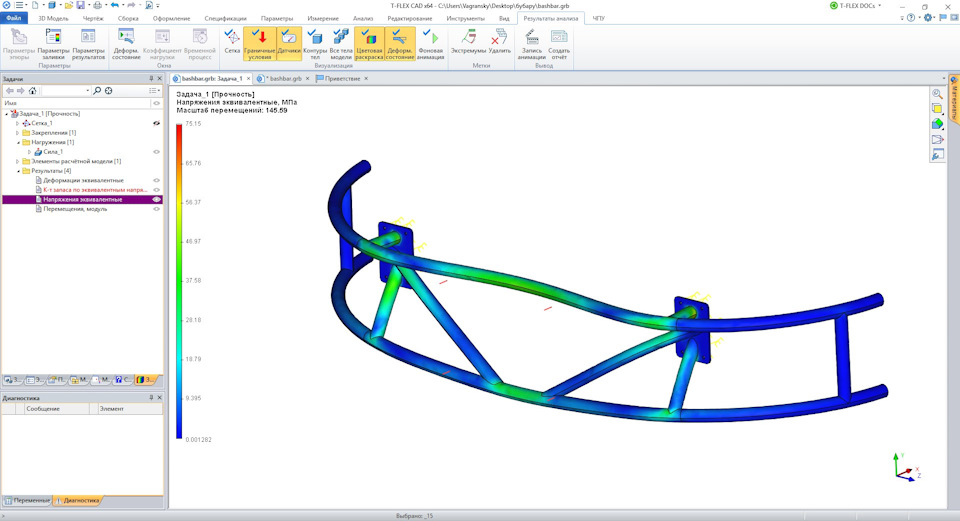Open the Приветствие document tab
The image size is (960, 521).
pos(342,78)
